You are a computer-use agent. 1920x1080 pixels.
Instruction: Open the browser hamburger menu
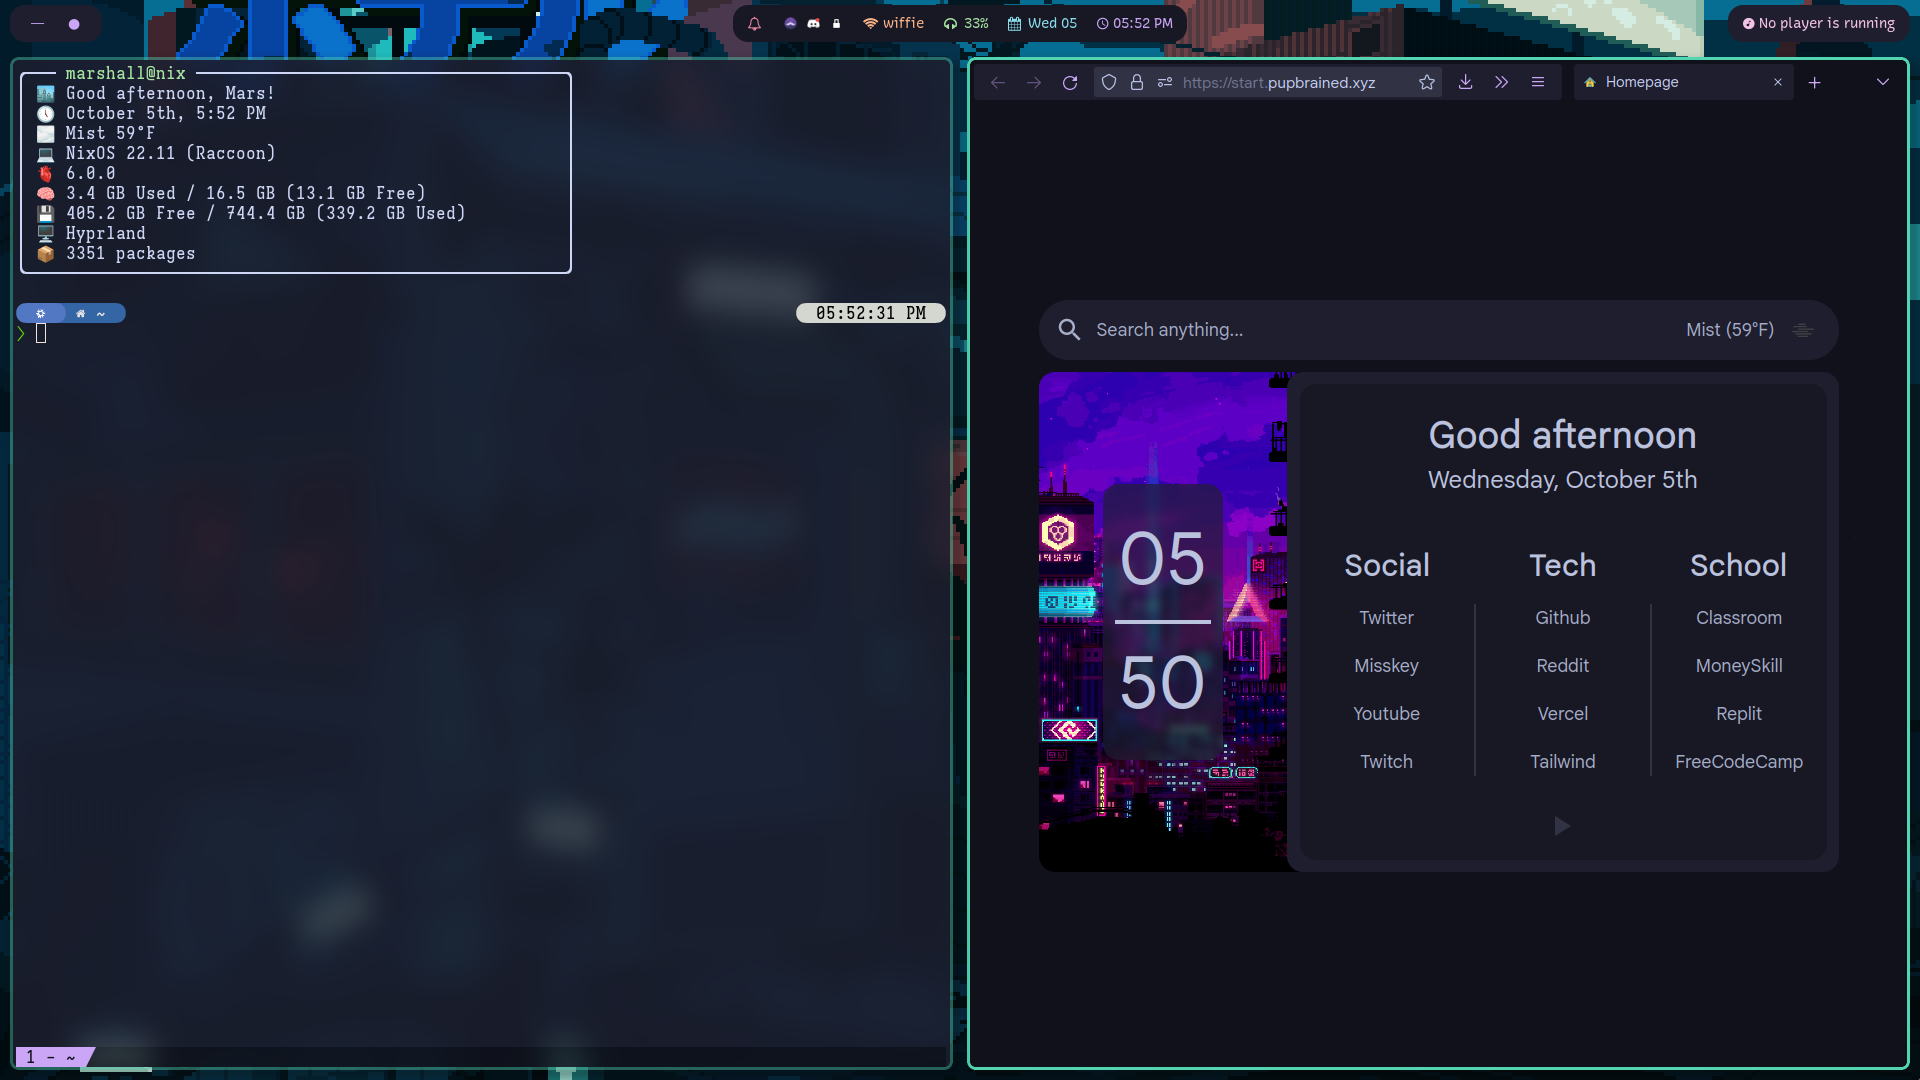click(x=1538, y=83)
